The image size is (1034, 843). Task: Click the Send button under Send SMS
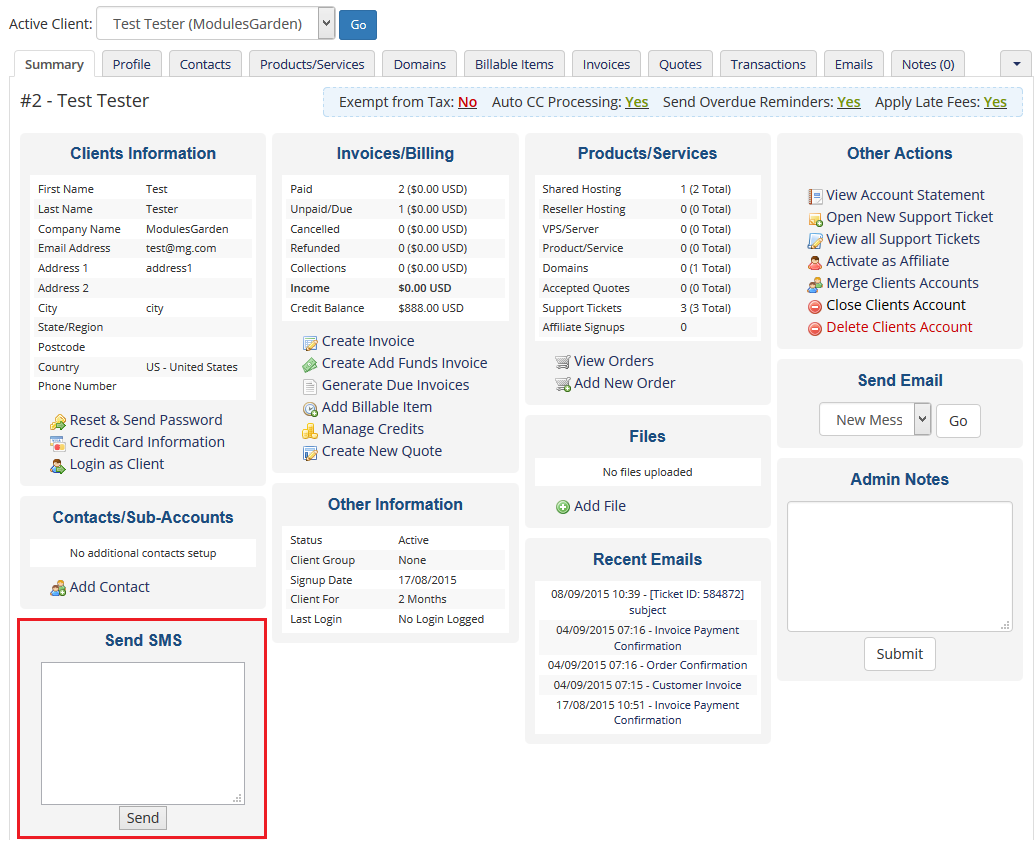click(x=142, y=818)
